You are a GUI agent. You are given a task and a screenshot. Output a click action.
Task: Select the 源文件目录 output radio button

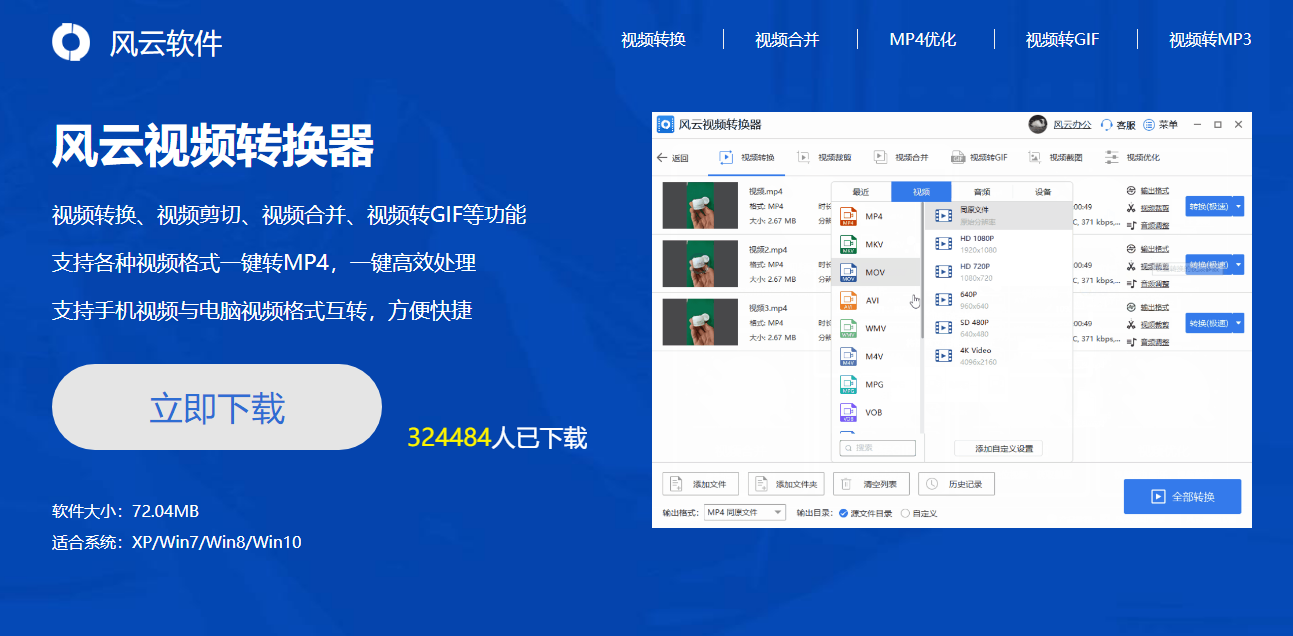click(x=842, y=513)
